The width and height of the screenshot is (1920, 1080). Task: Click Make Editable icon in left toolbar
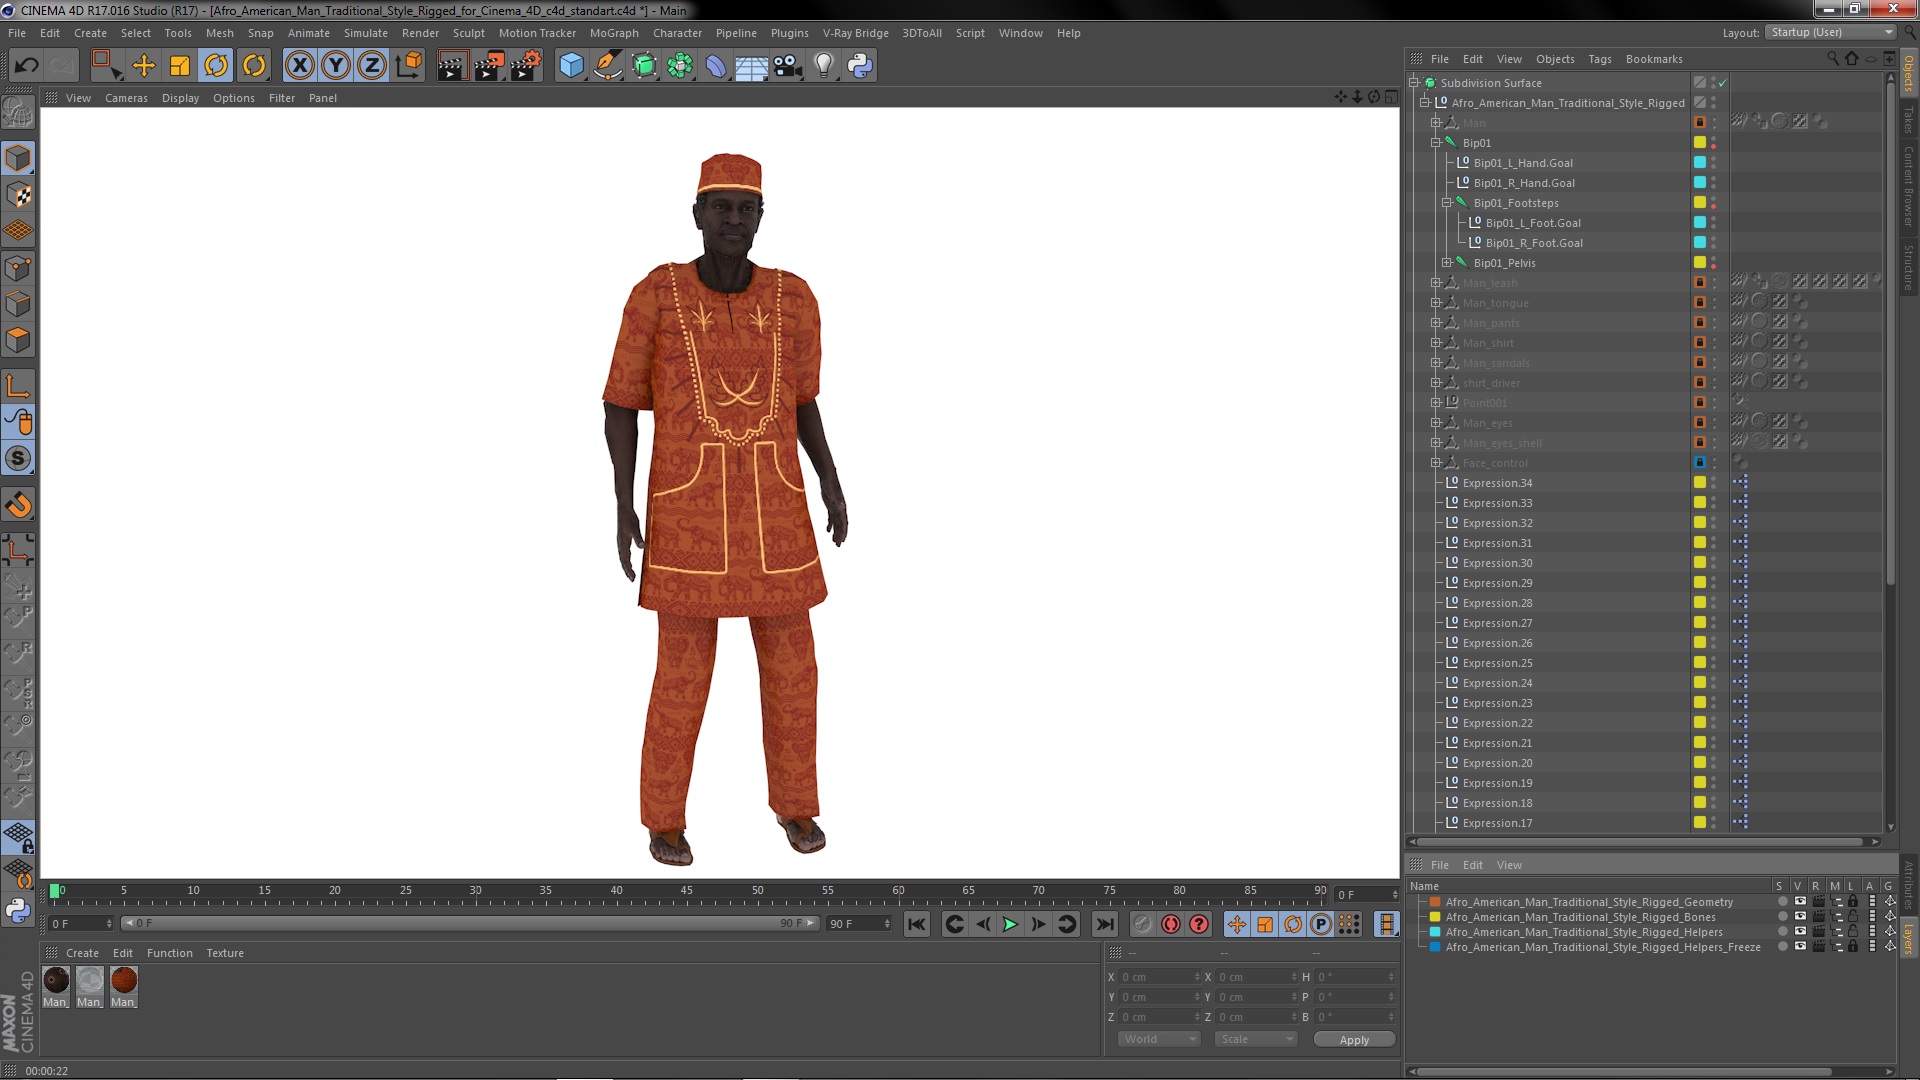click(x=18, y=112)
